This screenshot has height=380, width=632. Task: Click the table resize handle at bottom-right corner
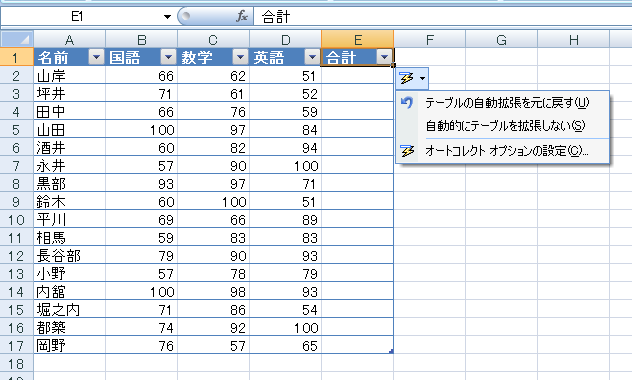click(391, 352)
